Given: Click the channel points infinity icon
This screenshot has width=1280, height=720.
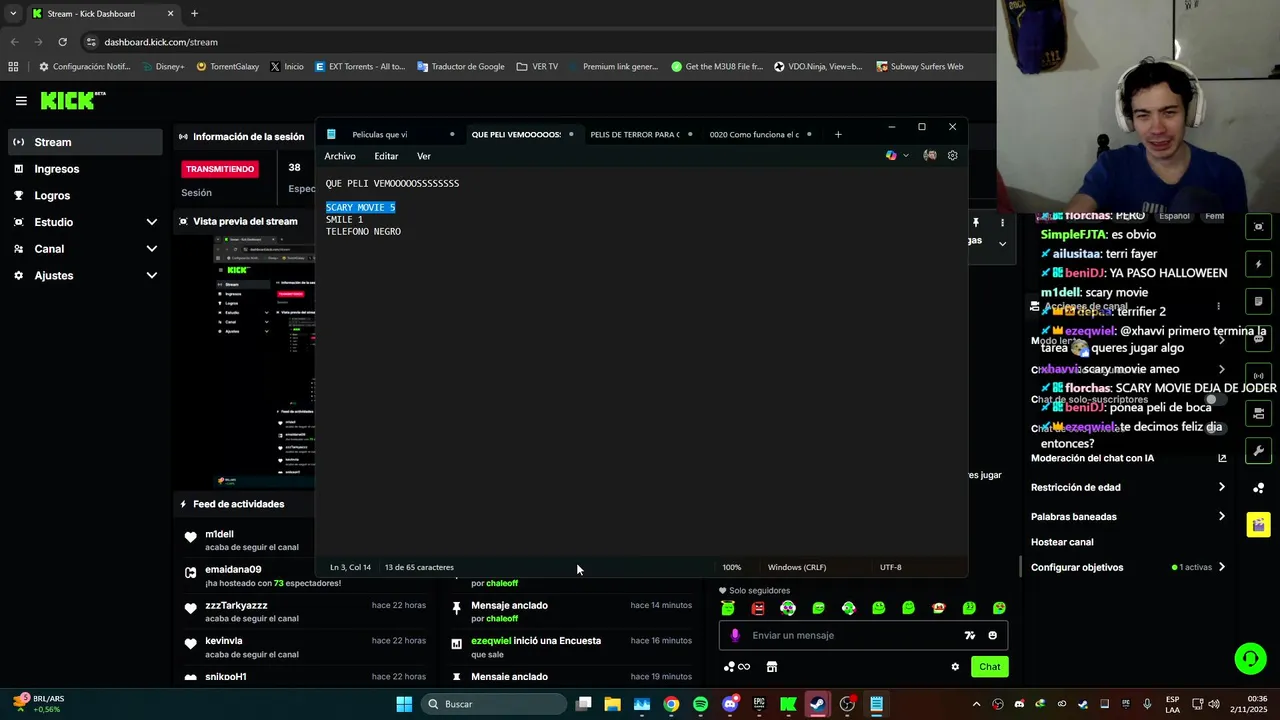Looking at the screenshot, I should (737, 667).
